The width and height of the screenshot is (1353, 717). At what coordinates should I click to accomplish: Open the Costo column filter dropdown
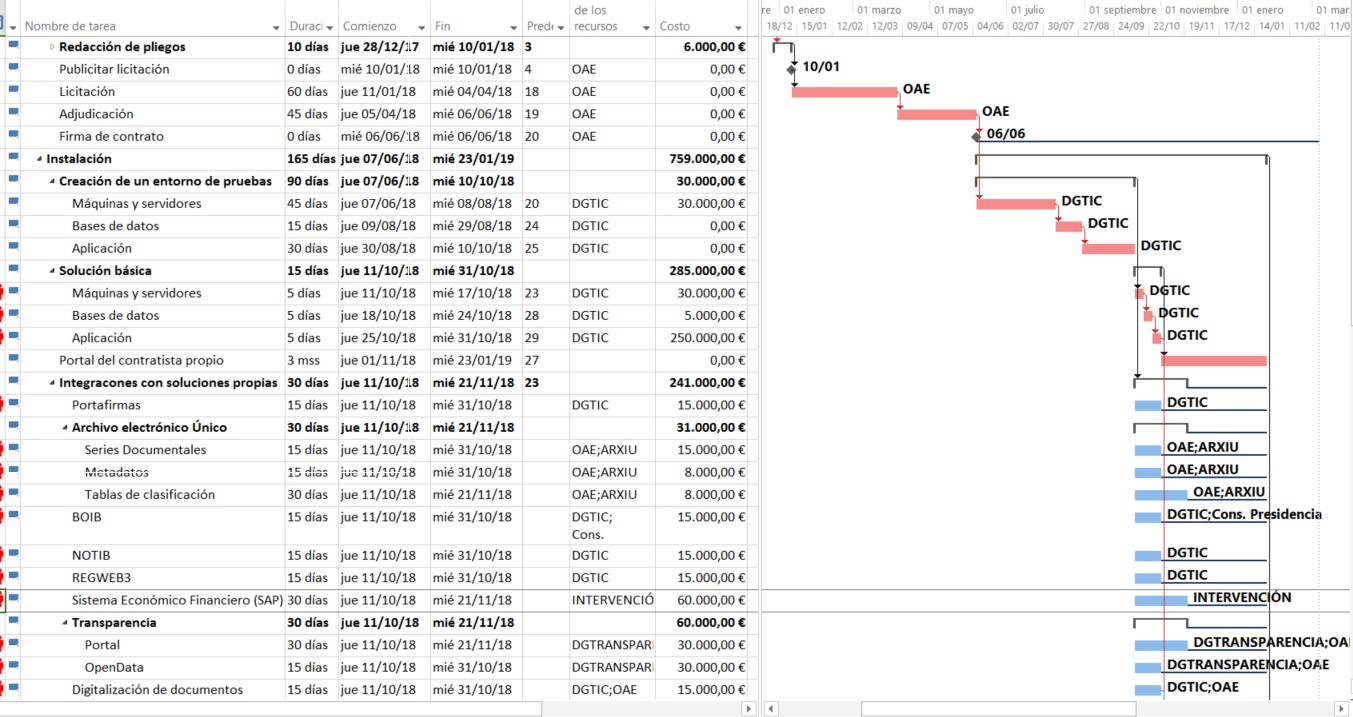point(738,27)
